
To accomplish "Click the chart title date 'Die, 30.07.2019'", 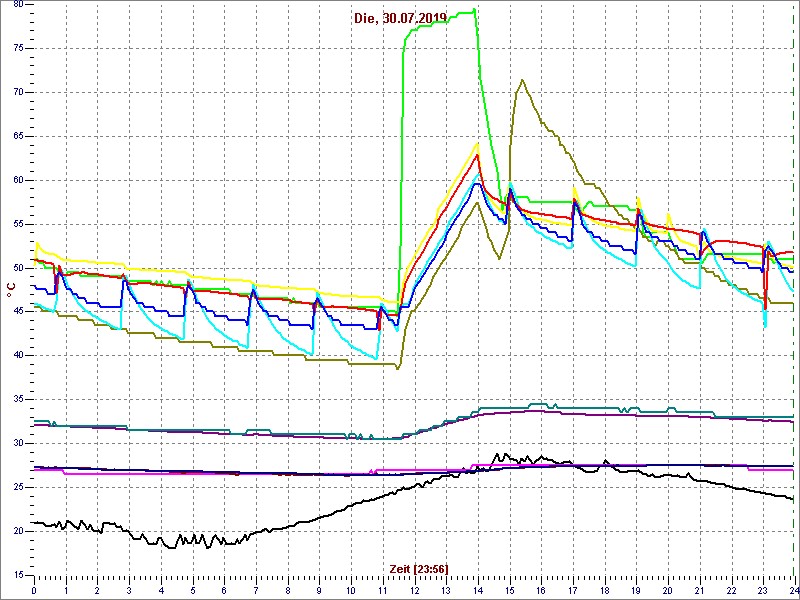I will coord(400,17).
